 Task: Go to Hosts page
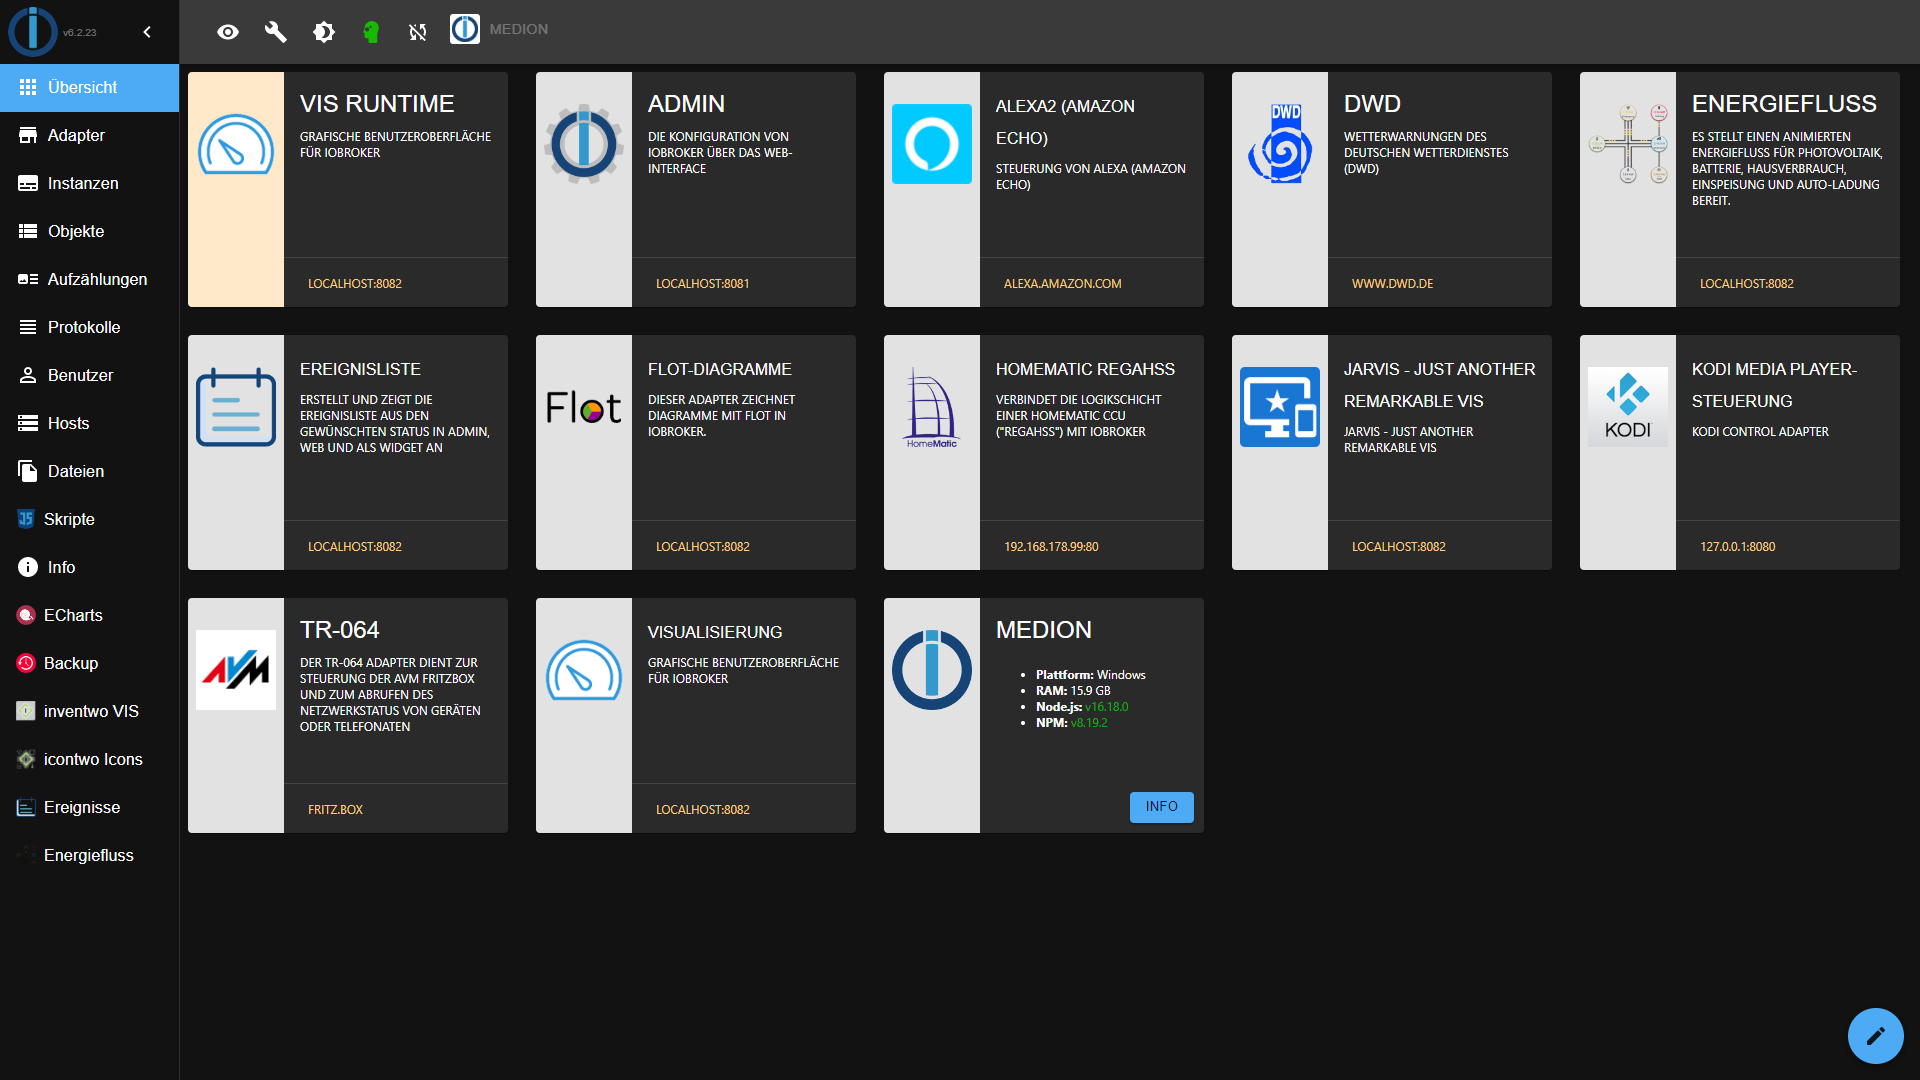pos(90,423)
